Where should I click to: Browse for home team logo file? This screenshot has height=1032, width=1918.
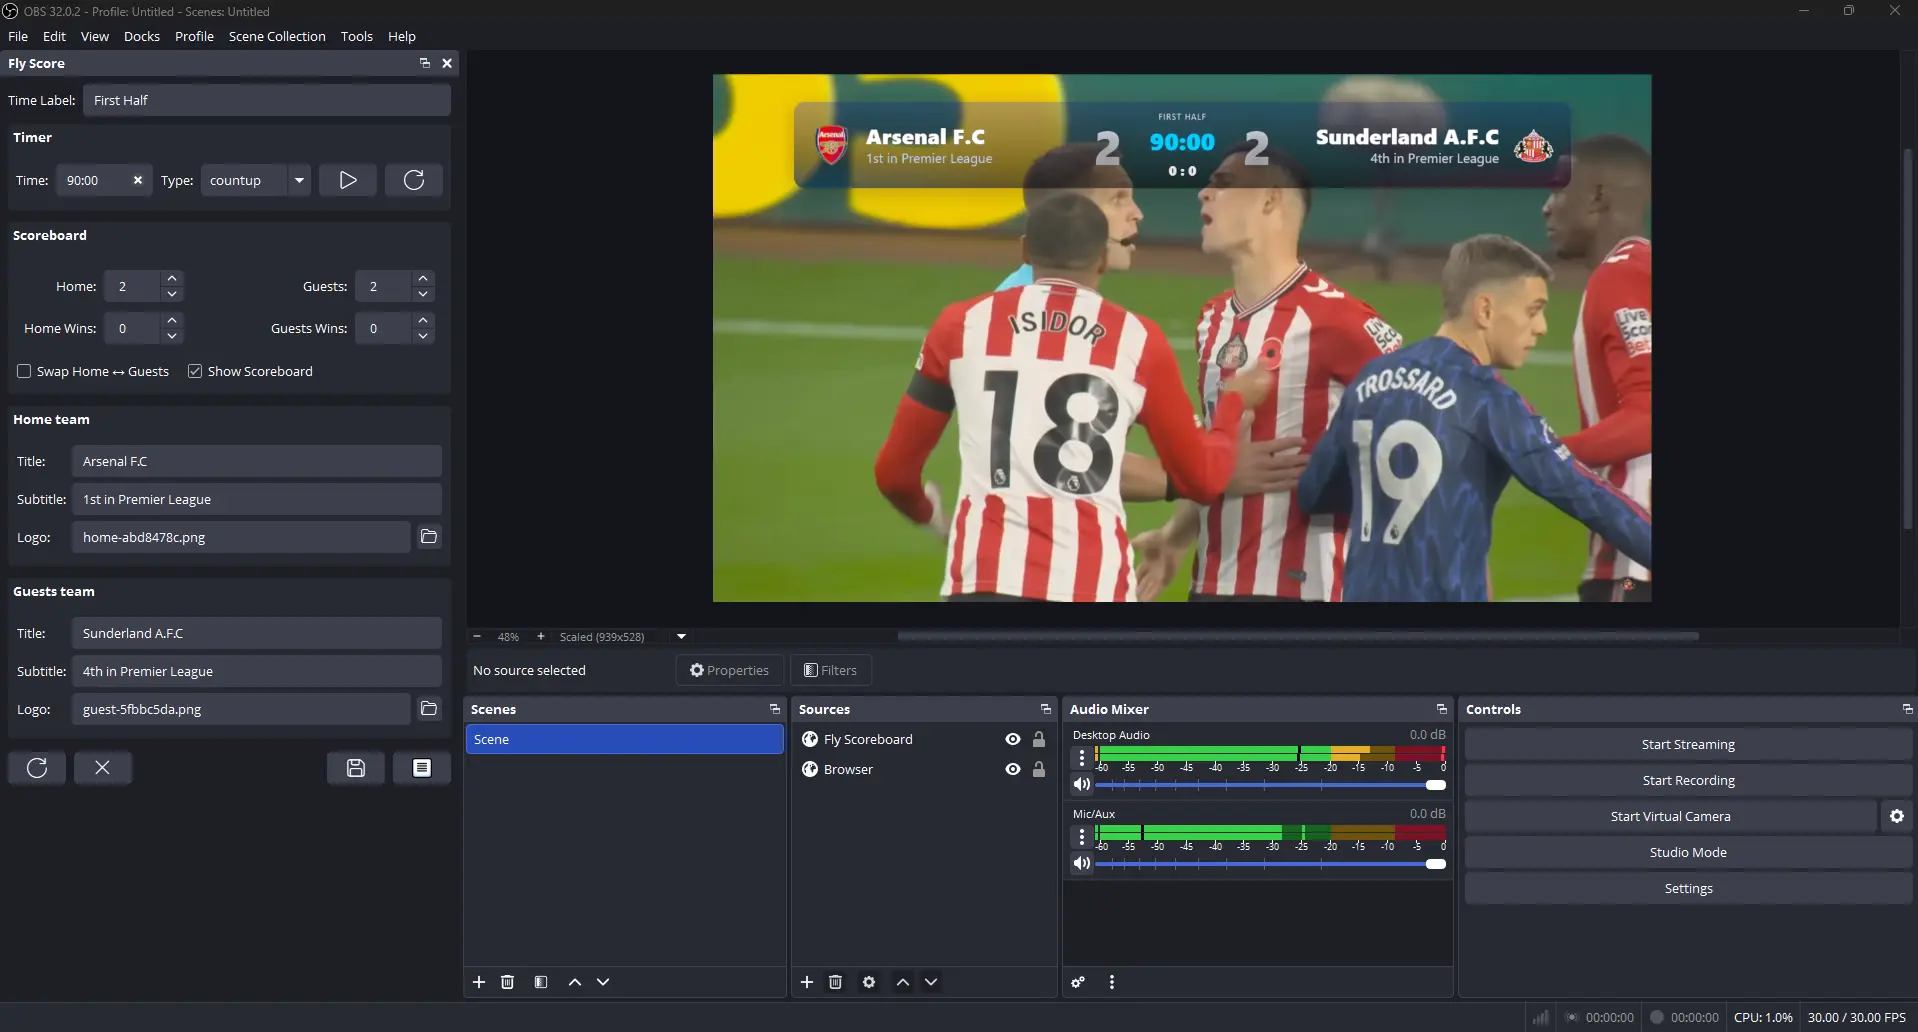click(x=428, y=537)
